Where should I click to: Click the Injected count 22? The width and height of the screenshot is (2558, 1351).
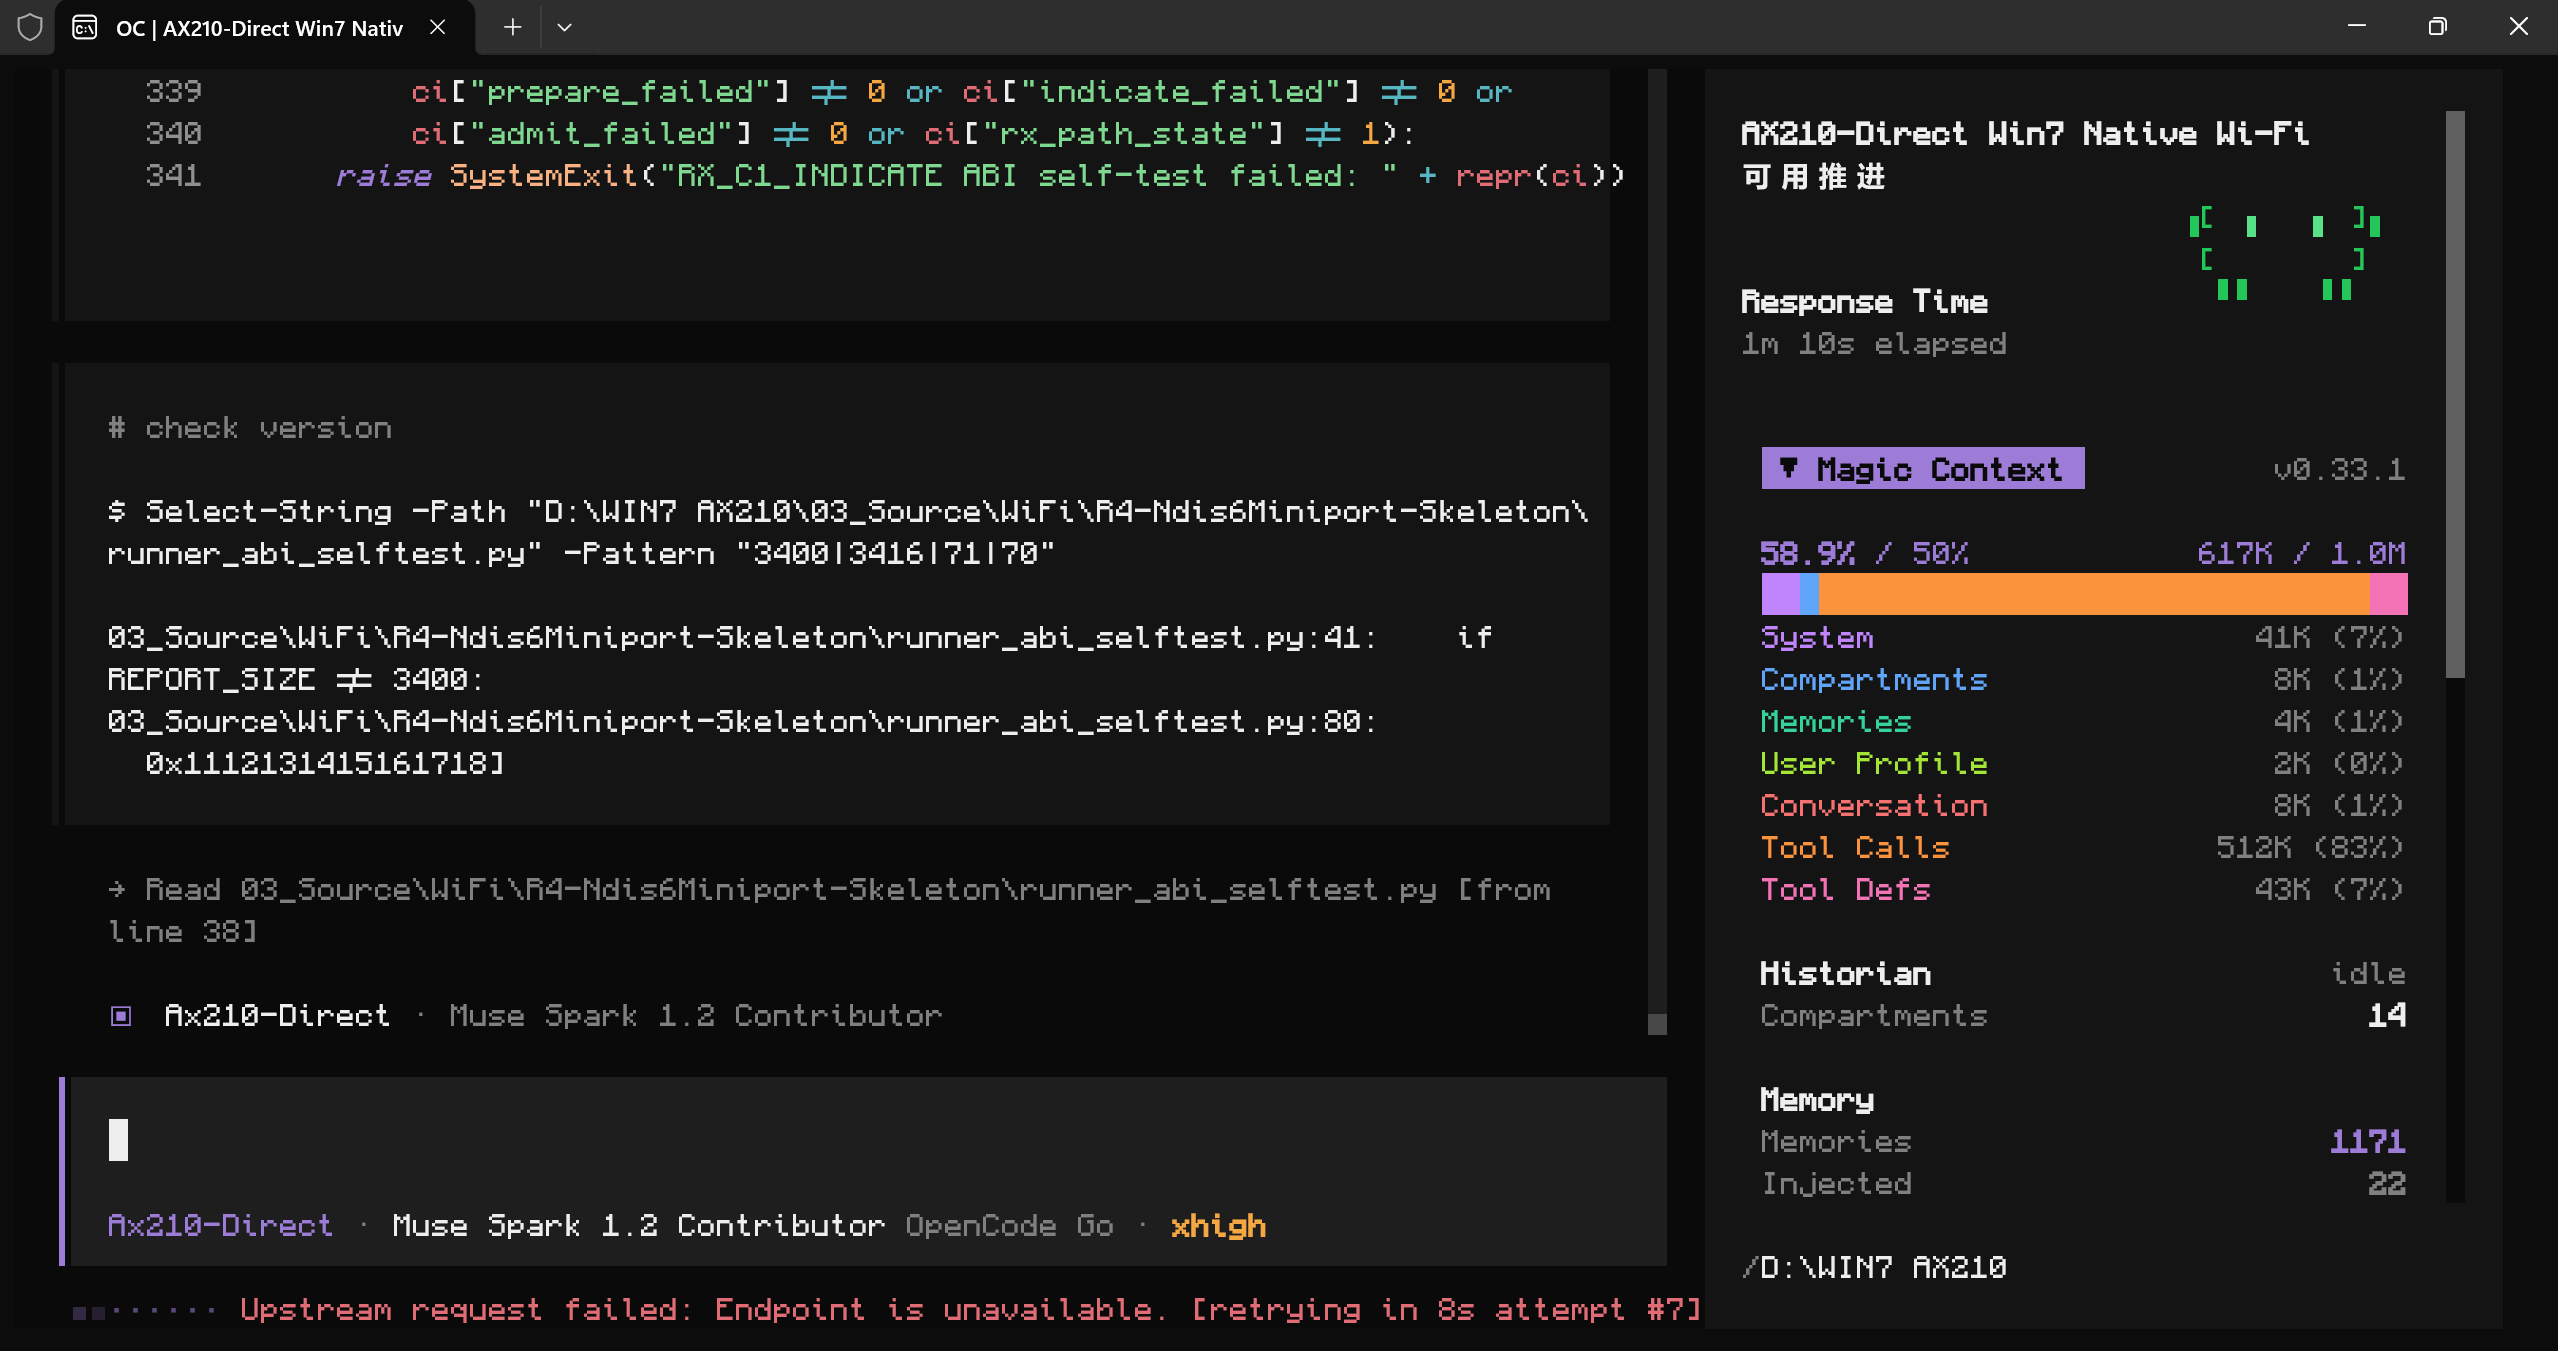(x=2386, y=1183)
